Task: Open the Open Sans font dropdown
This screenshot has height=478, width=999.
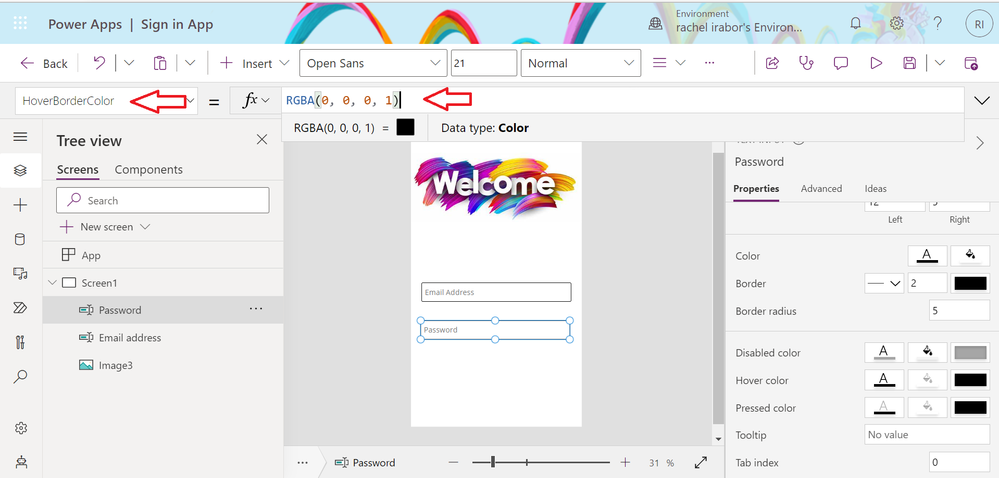Action: pos(373,63)
